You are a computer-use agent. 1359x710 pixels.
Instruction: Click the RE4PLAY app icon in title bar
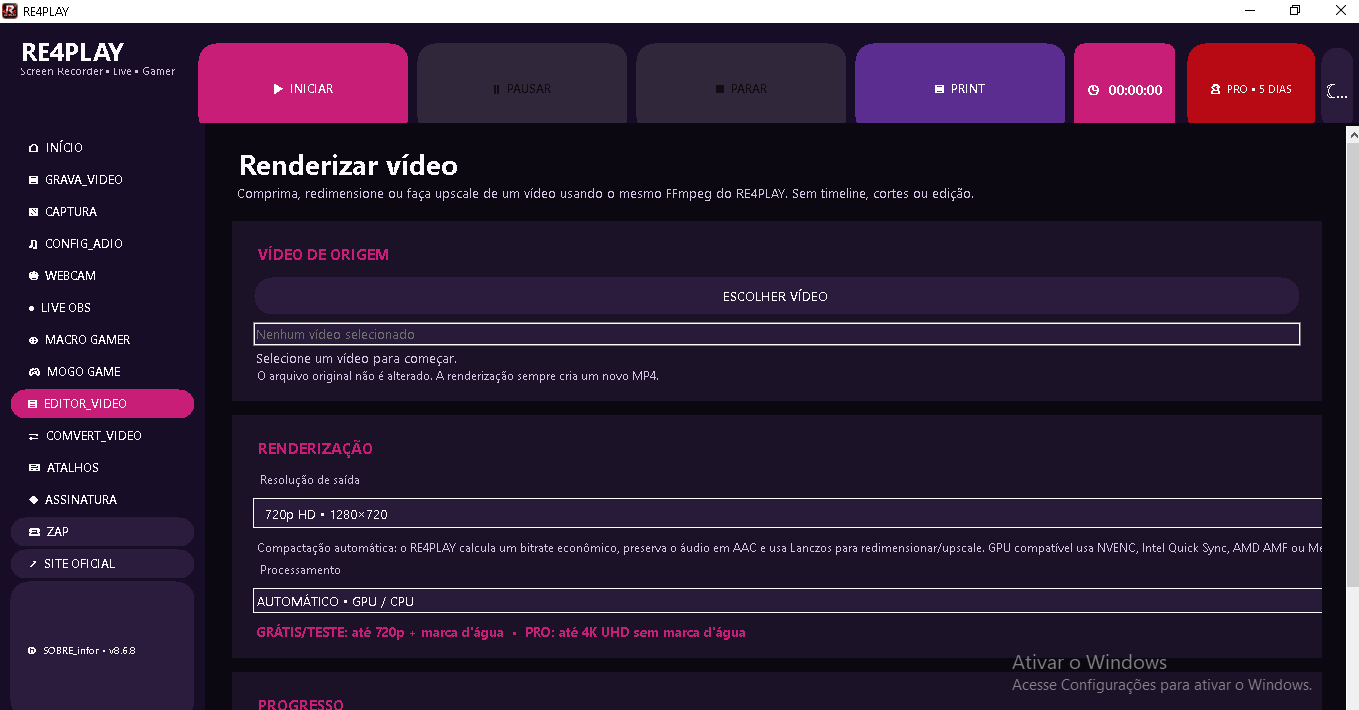coord(10,11)
